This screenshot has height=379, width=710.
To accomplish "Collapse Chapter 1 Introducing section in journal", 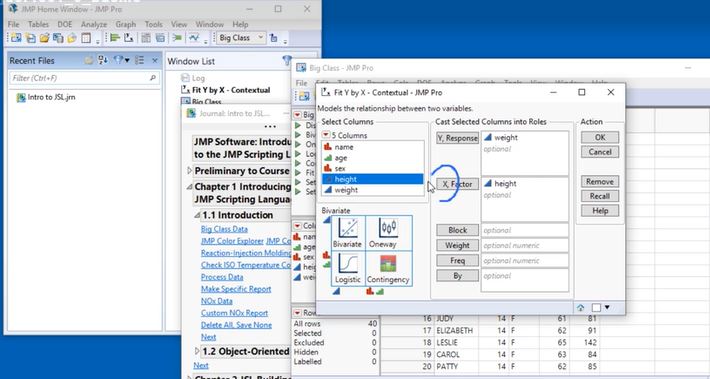I will point(190,187).
